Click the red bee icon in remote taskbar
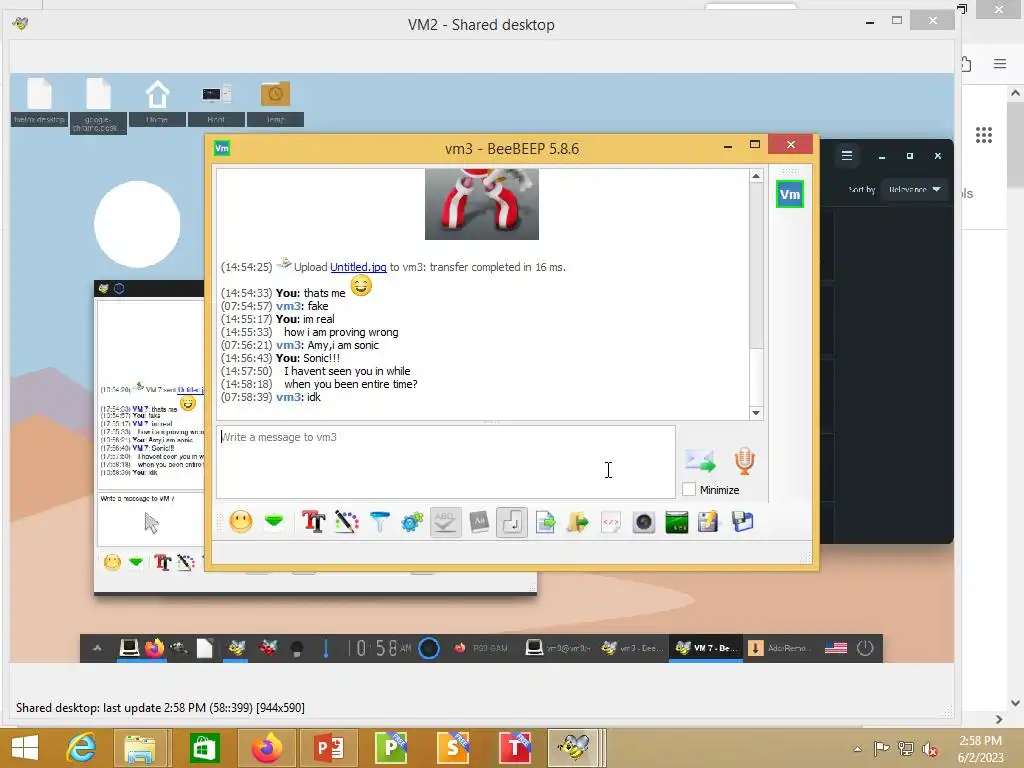 click(x=267, y=648)
